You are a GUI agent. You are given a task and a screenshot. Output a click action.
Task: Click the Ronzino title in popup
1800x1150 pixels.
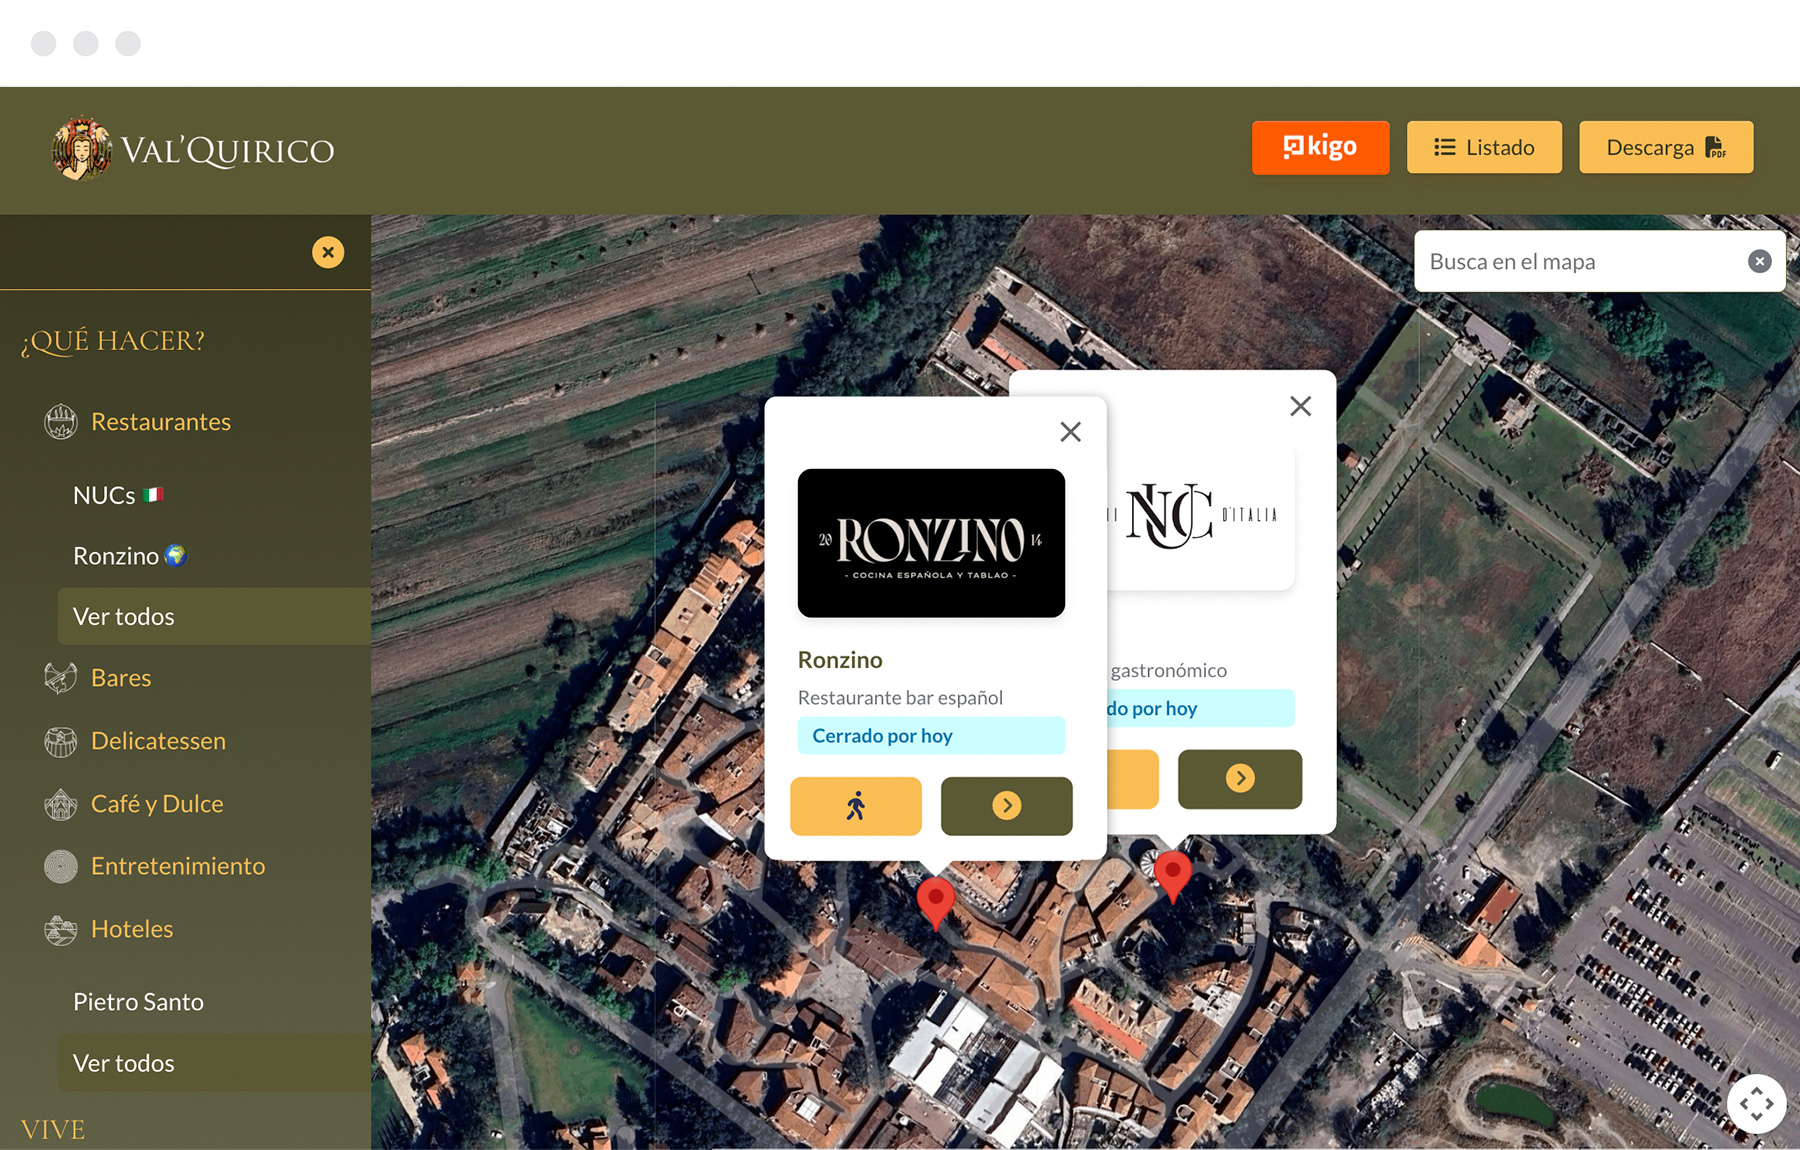coord(840,660)
